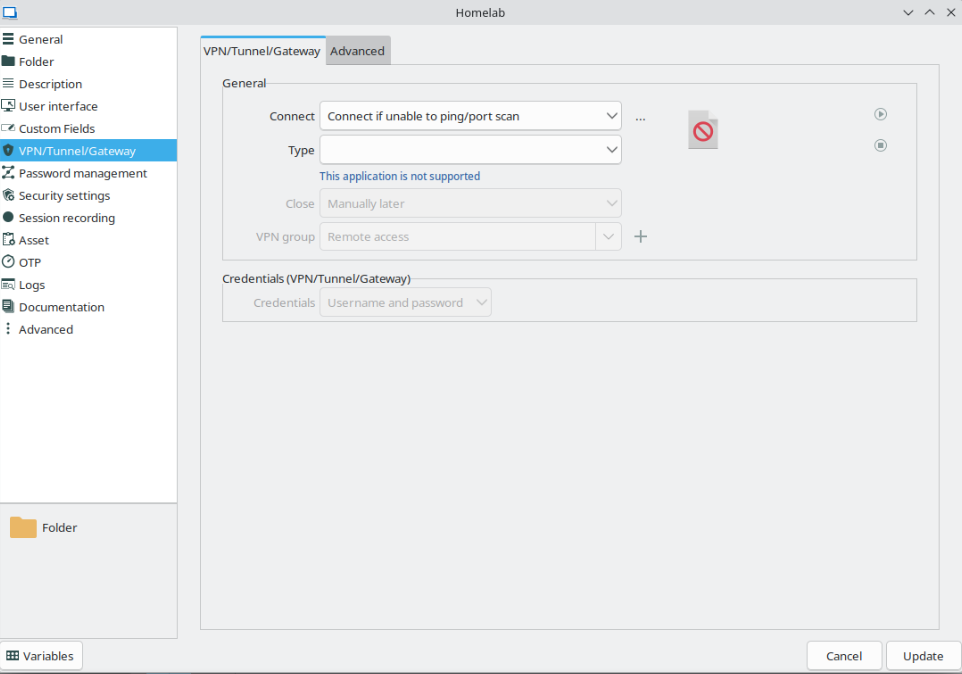Click the Password management icon
962x674 pixels.
(x=8, y=173)
